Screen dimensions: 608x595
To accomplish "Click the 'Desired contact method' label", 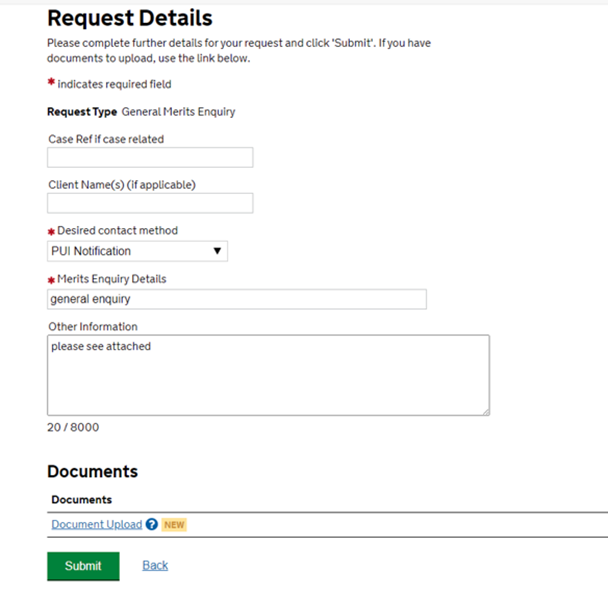I will click(x=117, y=231).
